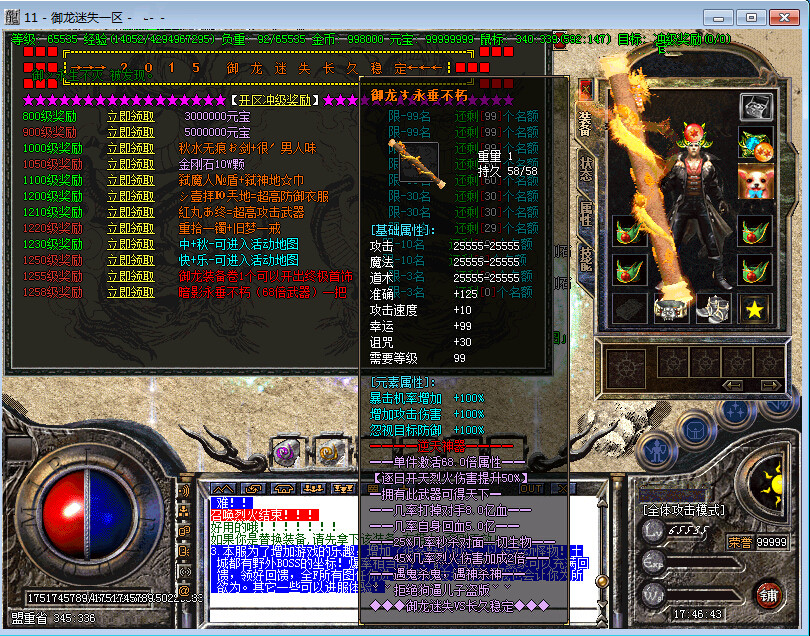
Task: Click the dragon app icon in title bar
Action: [11, 17]
